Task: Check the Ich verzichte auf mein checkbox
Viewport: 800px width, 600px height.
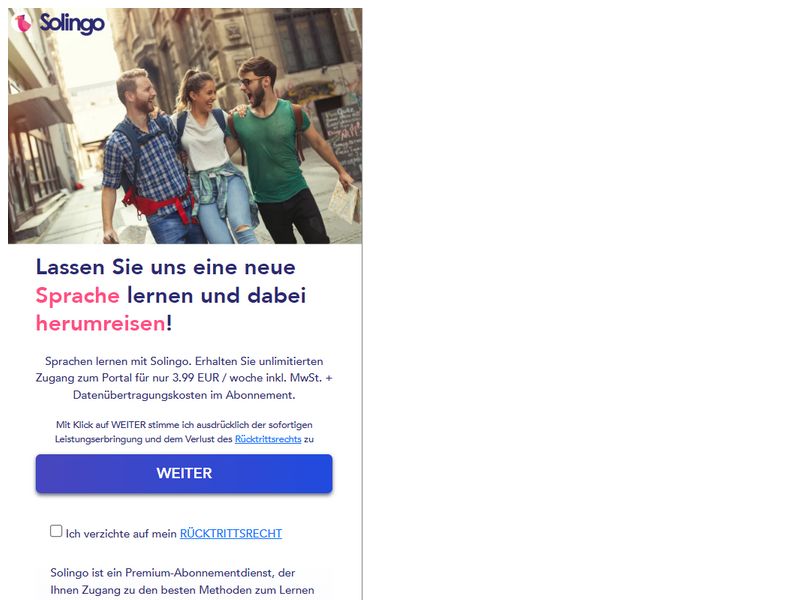Action: 56,531
